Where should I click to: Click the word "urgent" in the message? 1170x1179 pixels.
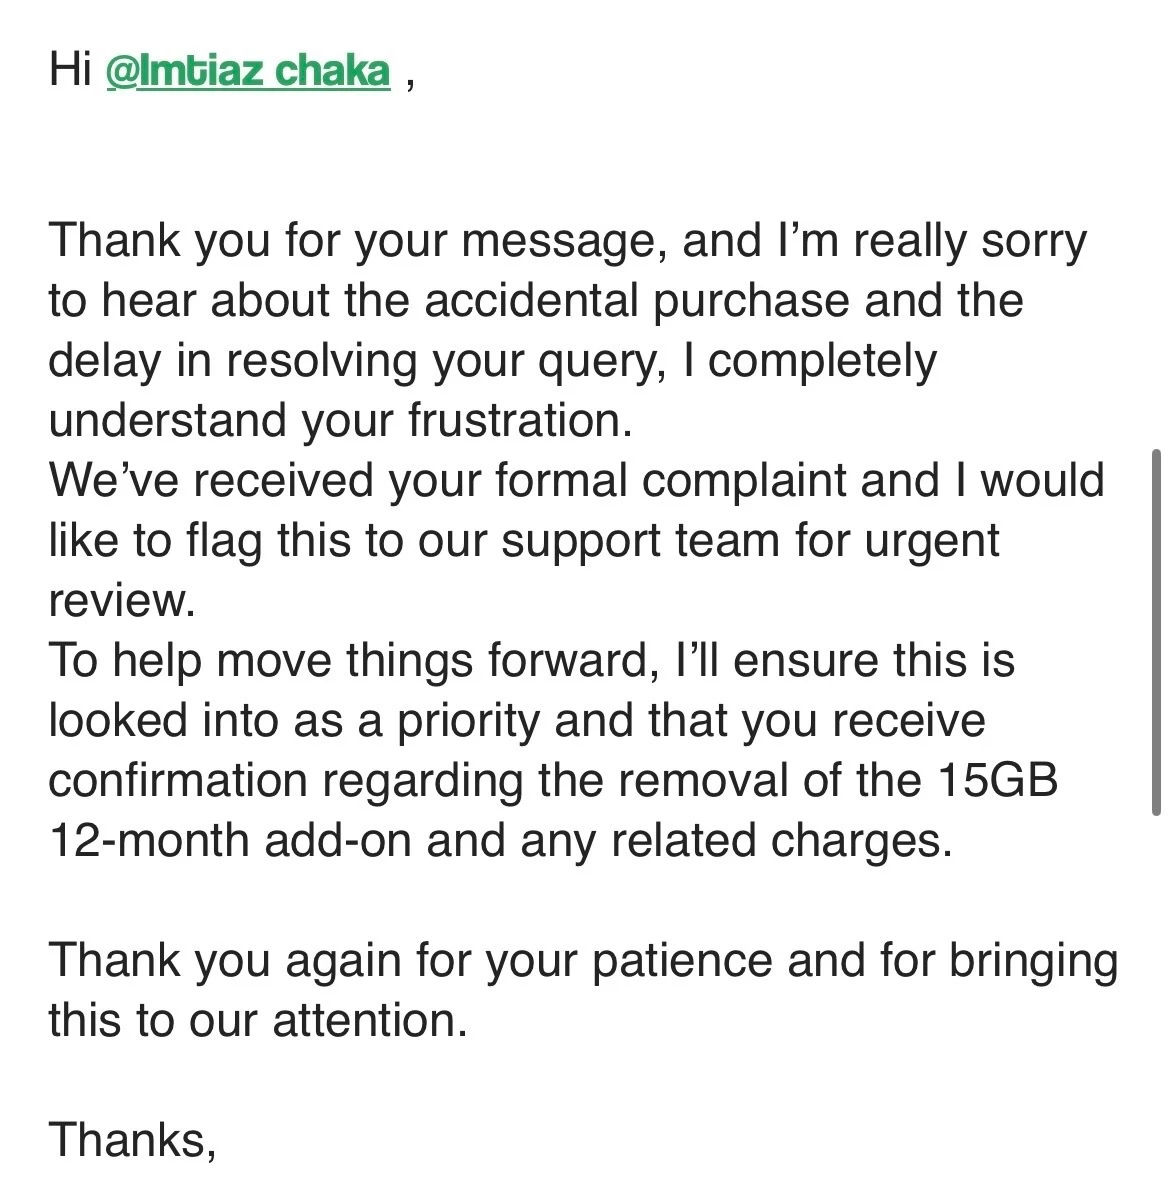pyautogui.click(x=931, y=541)
